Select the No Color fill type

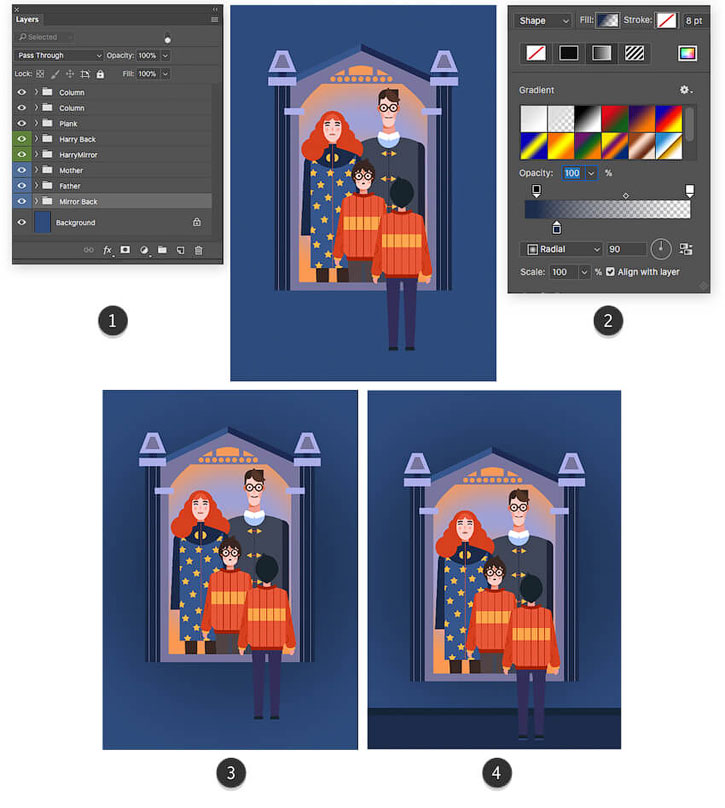(536, 53)
